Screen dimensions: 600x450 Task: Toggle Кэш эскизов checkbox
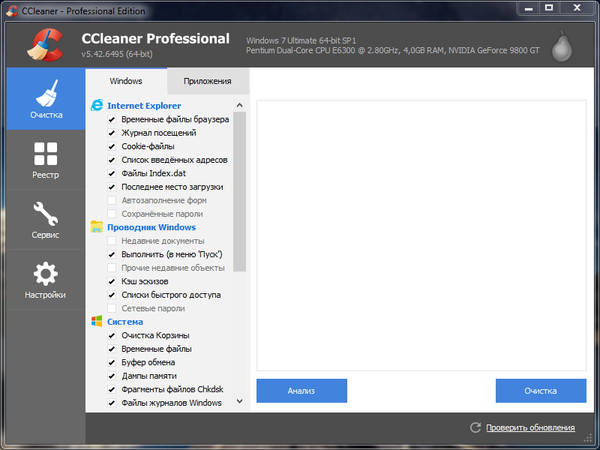coord(112,282)
